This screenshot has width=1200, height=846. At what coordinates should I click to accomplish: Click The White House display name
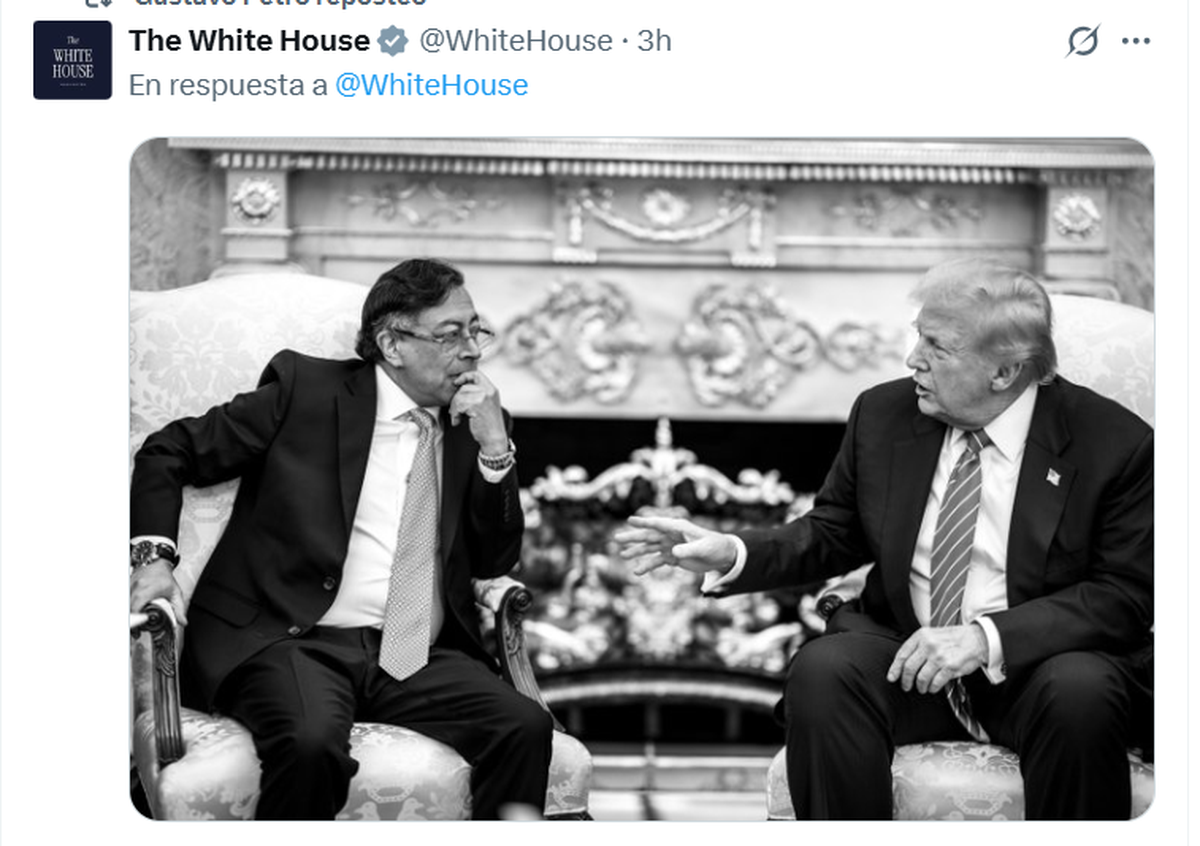pos(249,41)
